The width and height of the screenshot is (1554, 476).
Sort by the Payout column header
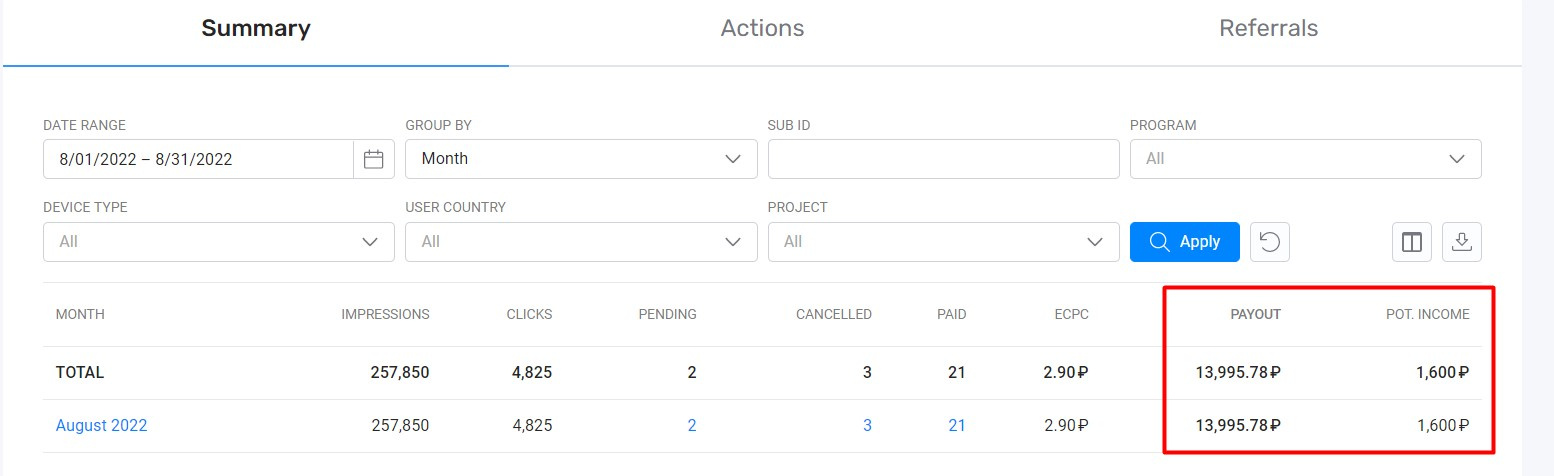[x=1255, y=314]
